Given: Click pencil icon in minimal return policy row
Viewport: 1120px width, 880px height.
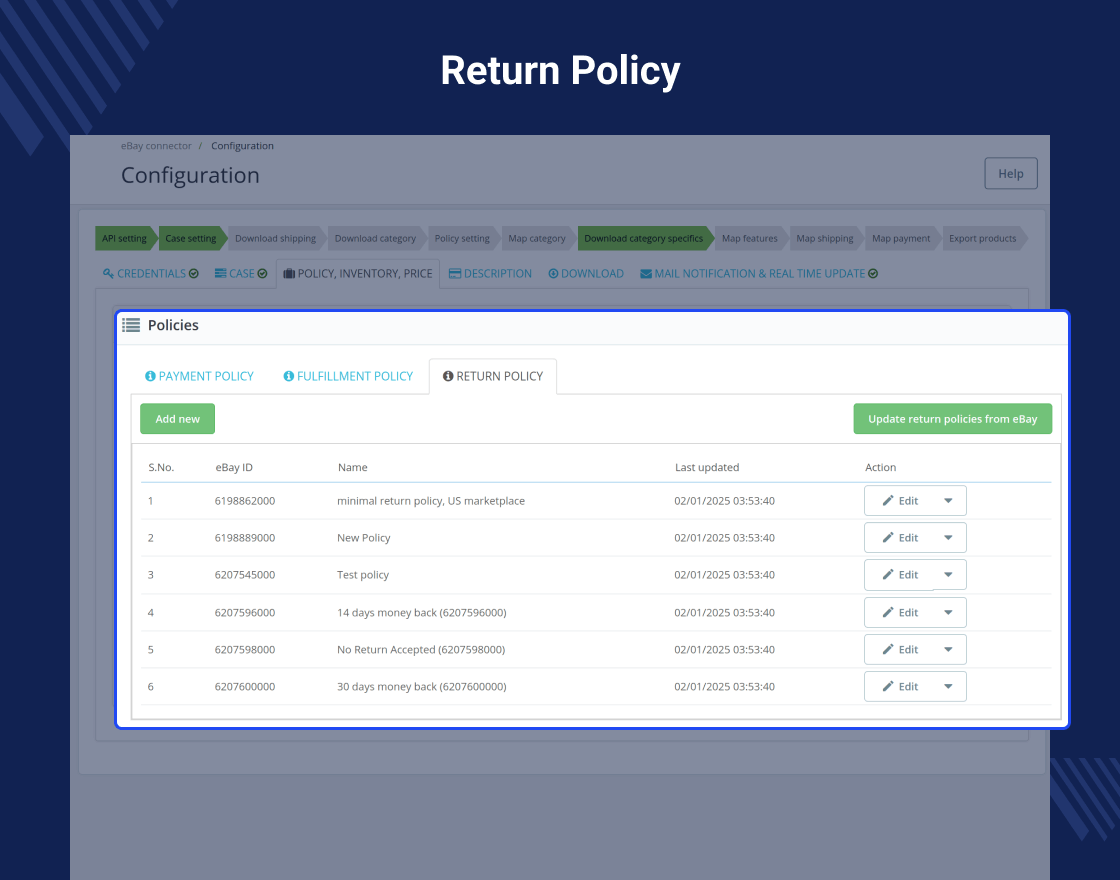Looking at the screenshot, I should [888, 501].
